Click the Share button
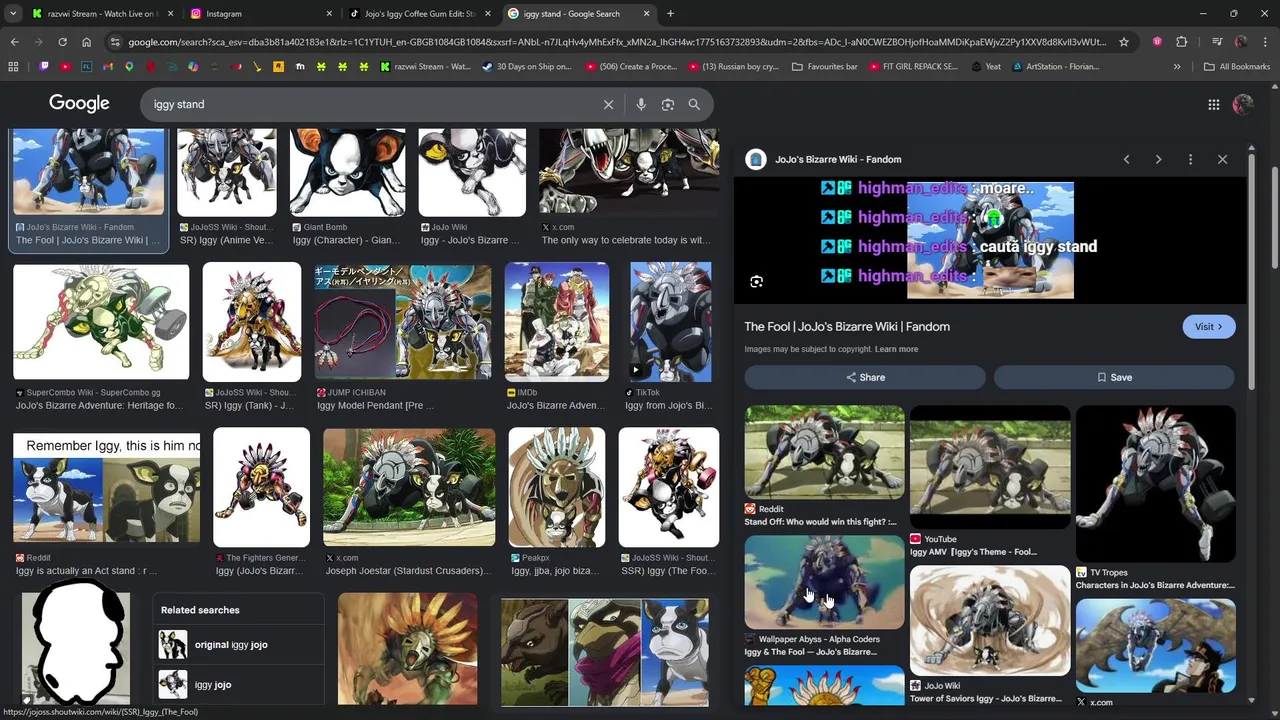Image resolution: width=1280 pixels, height=720 pixels. pyautogui.click(x=865, y=377)
